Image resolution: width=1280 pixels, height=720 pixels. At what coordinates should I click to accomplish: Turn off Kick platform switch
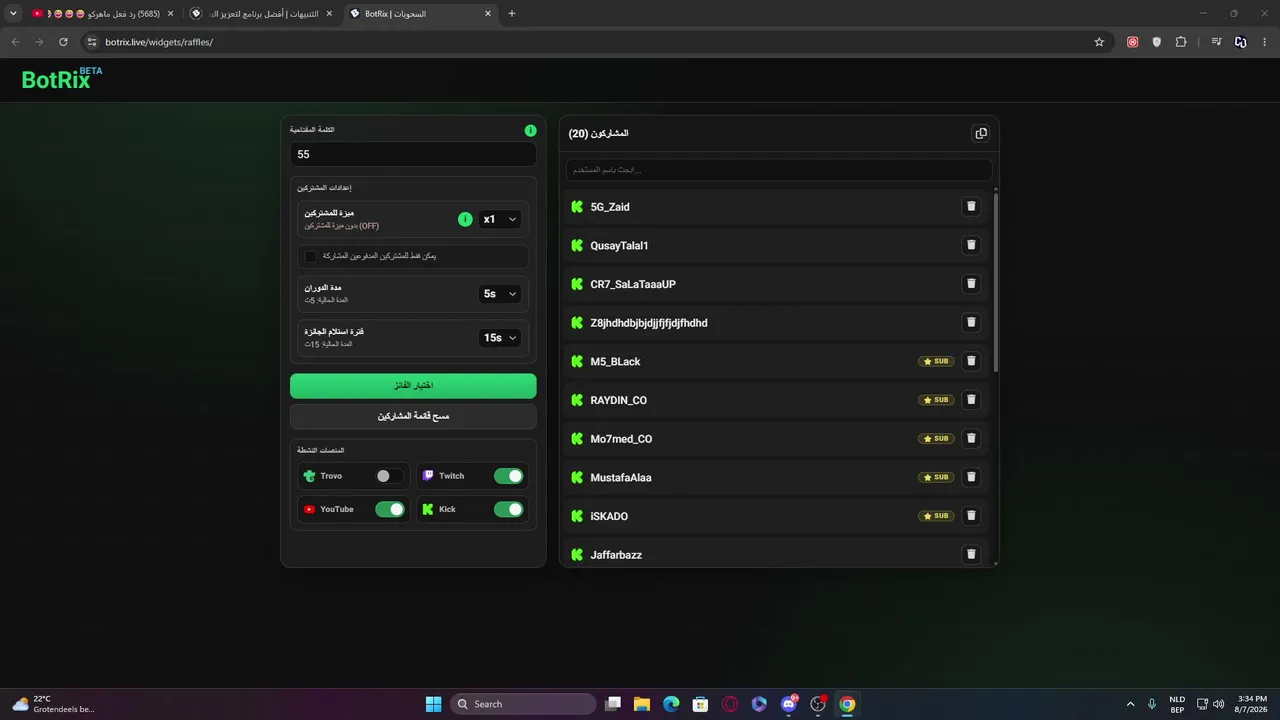point(508,509)
